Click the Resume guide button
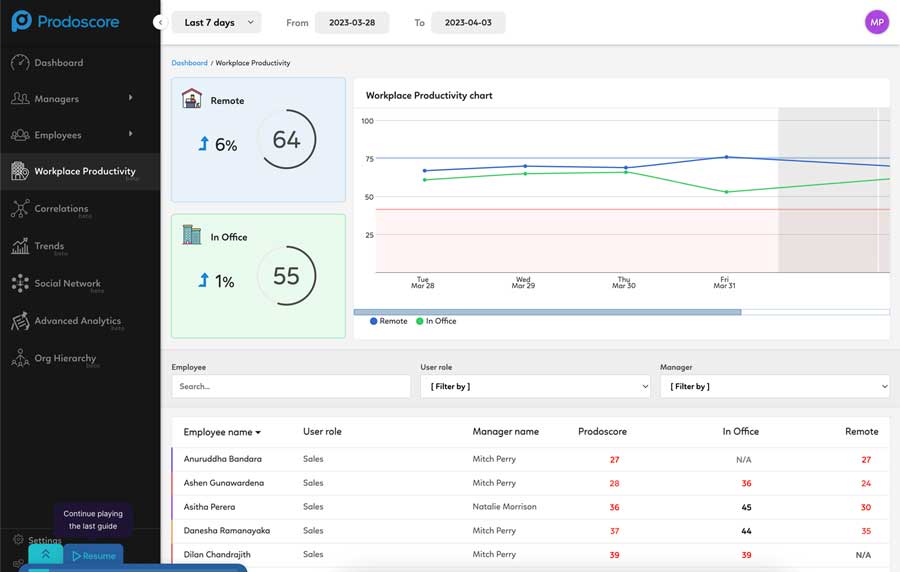Viewport: 900px width, 572px height. point(94,555)
